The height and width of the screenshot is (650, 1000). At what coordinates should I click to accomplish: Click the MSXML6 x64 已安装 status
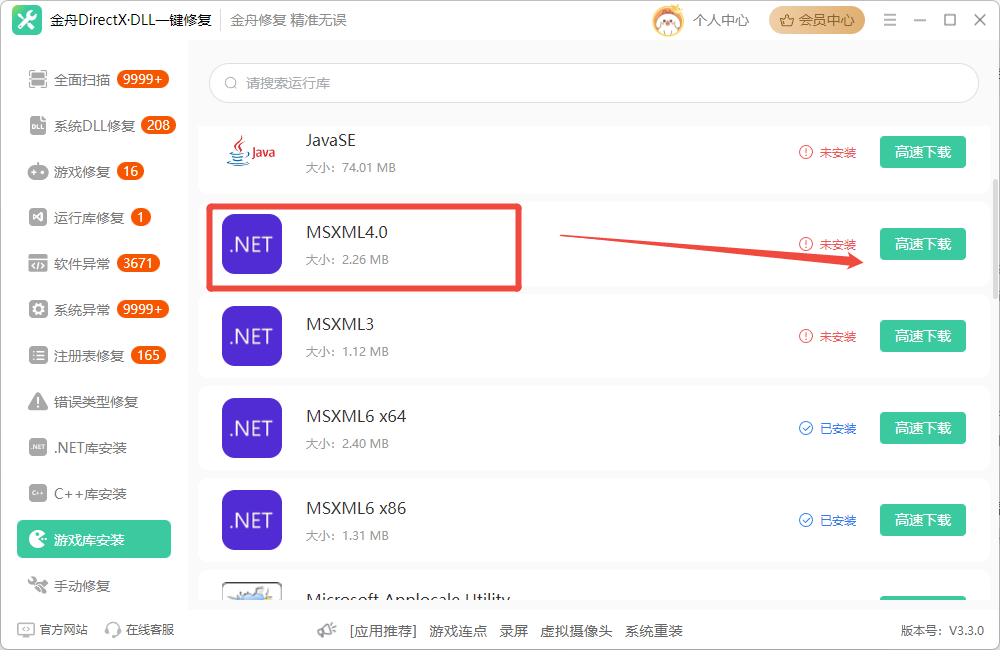pos(827,428)
